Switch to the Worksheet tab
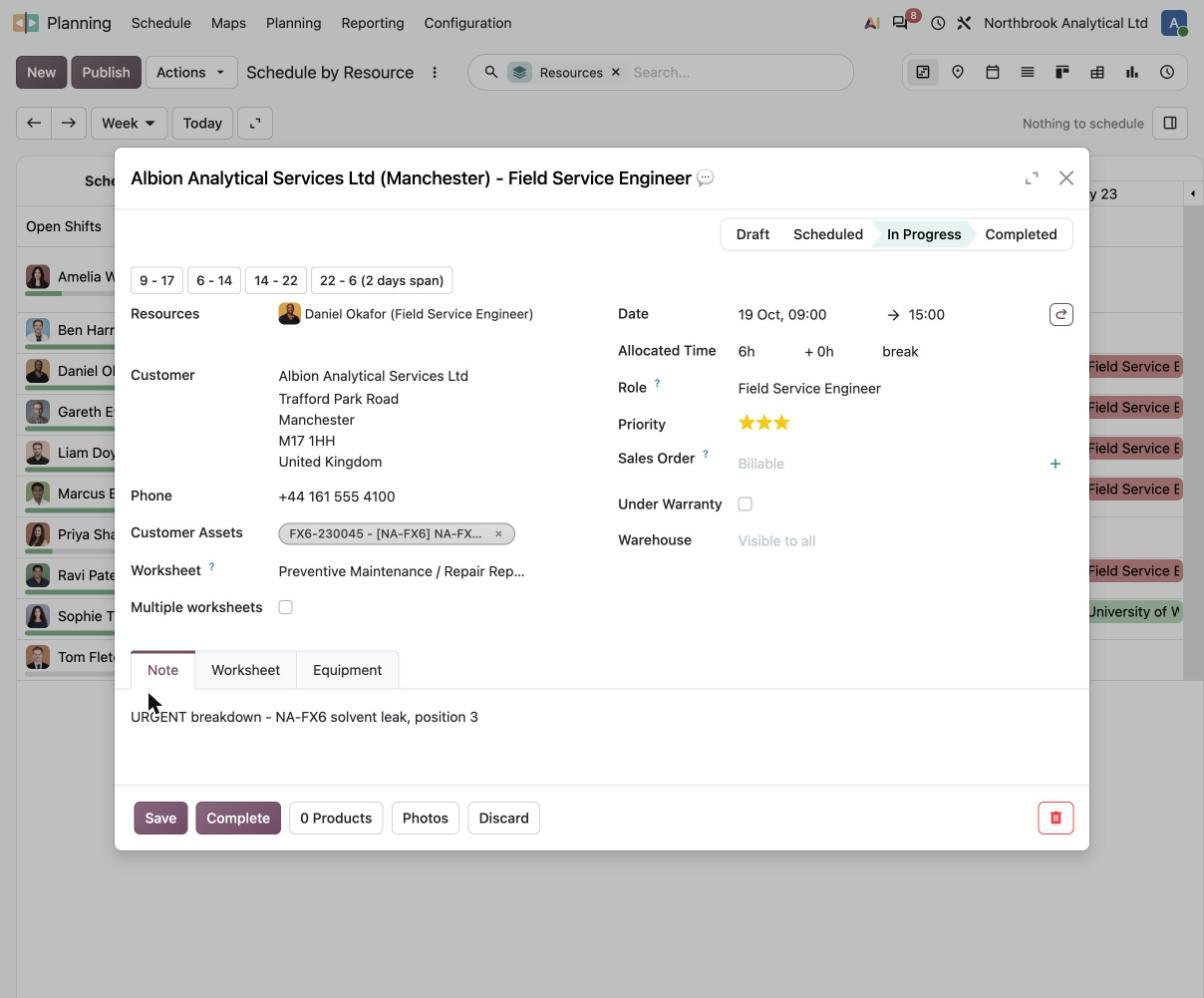Screen dimensions: 1204x998 [245, 670]
